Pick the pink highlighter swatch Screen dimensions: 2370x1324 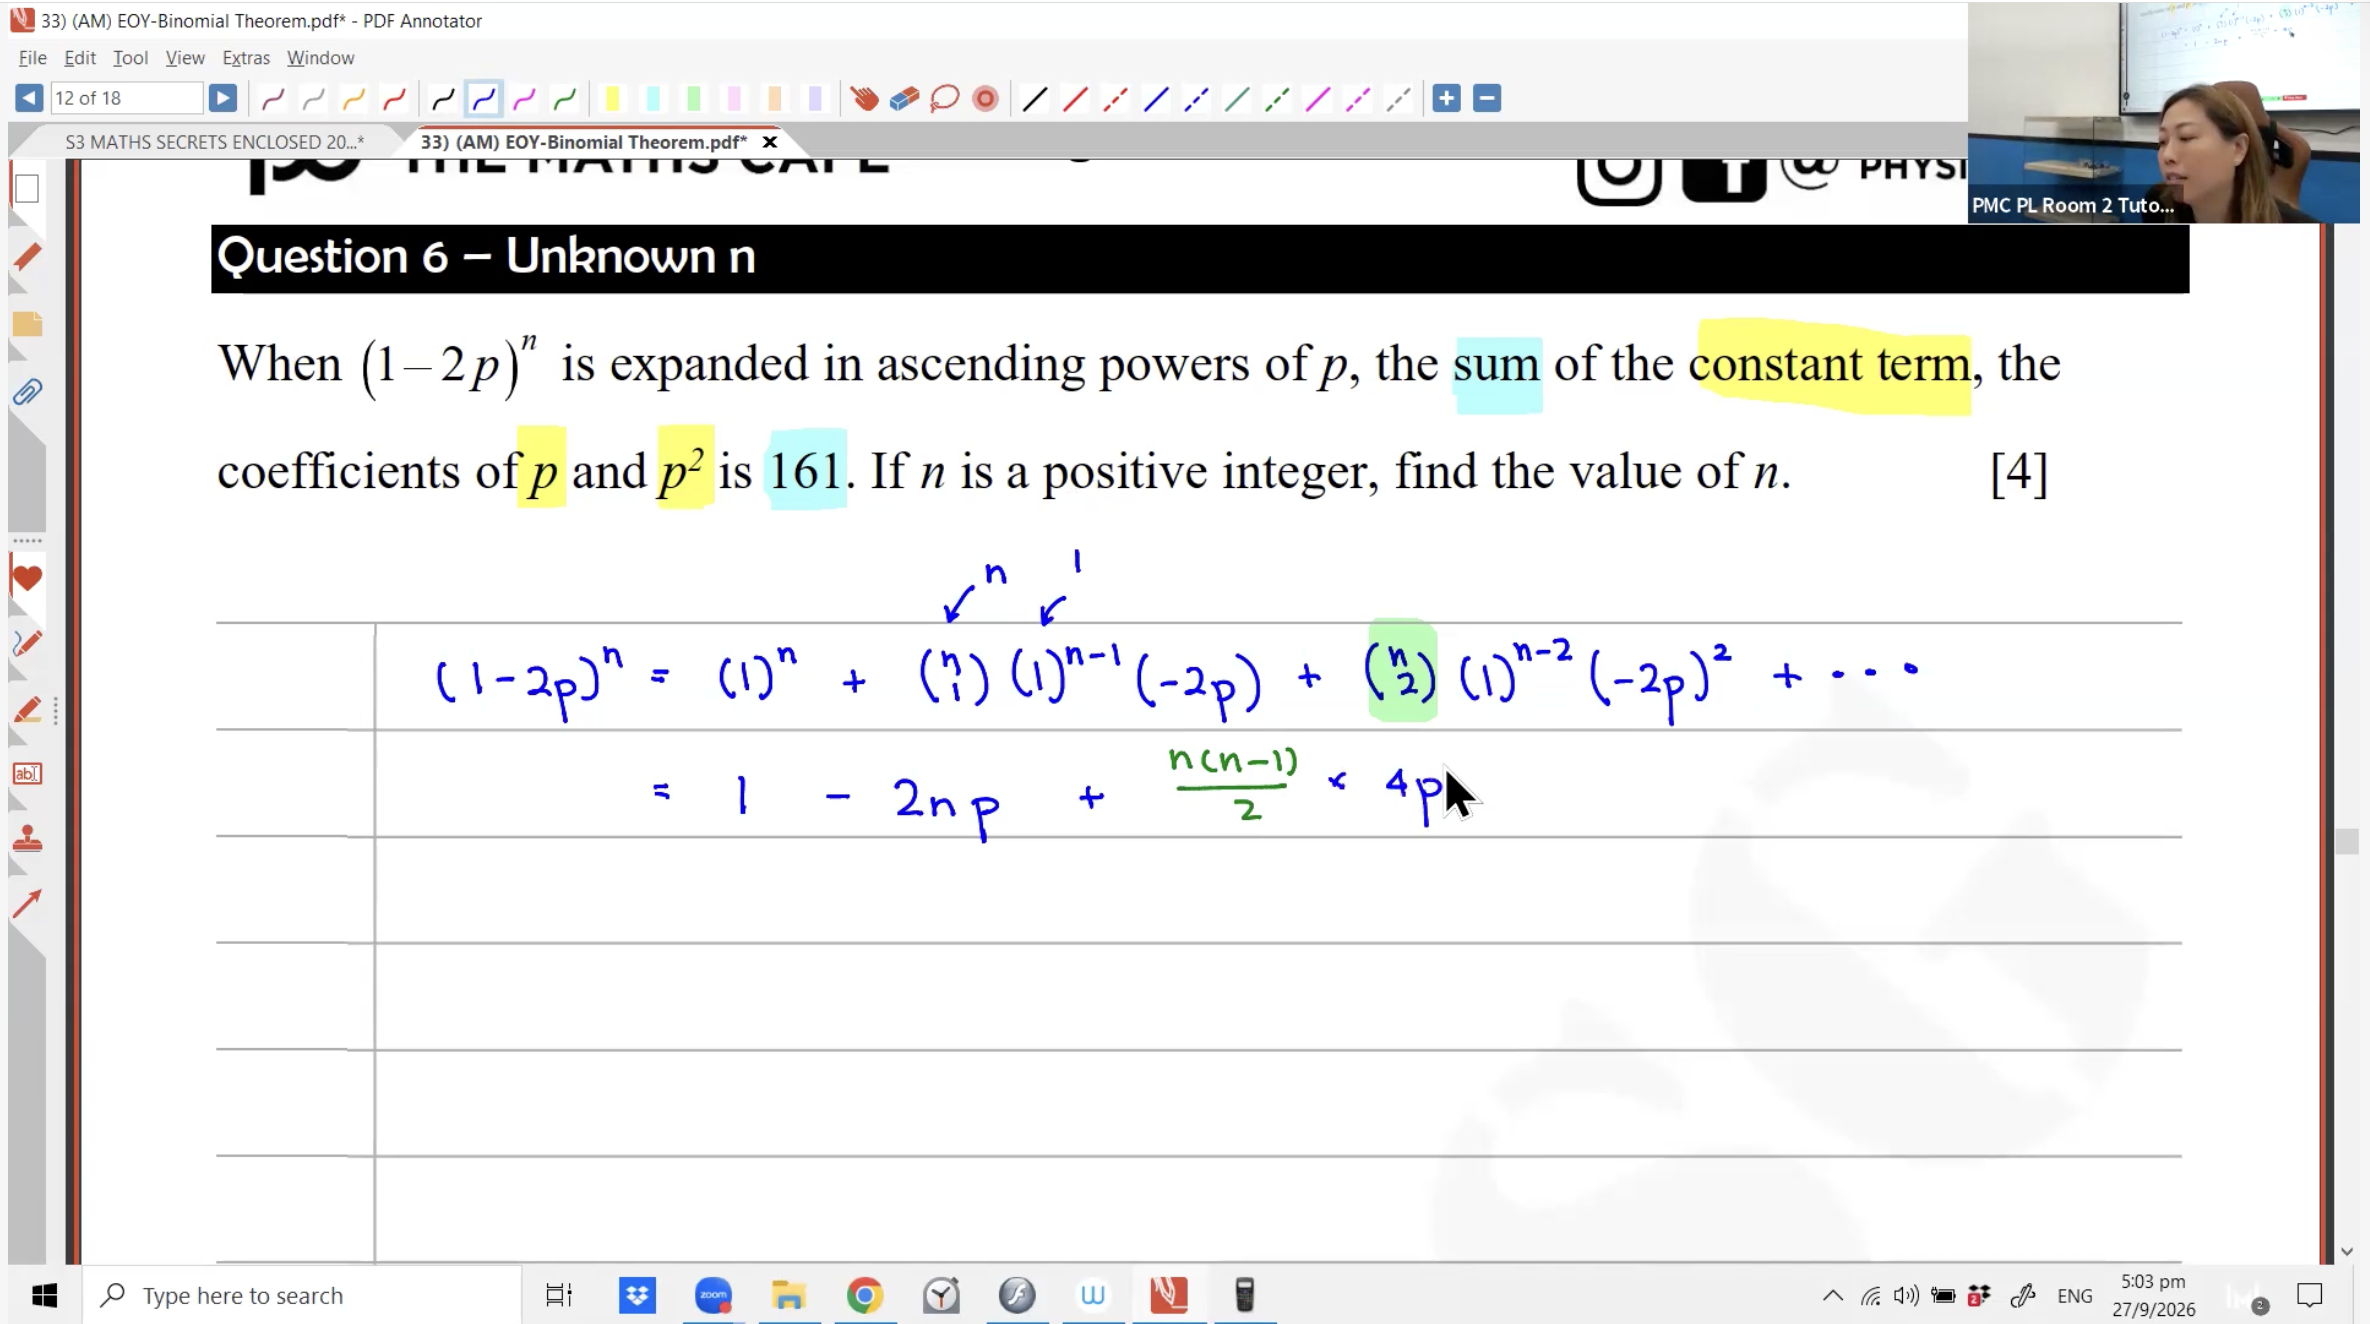[x=734, y=98]
